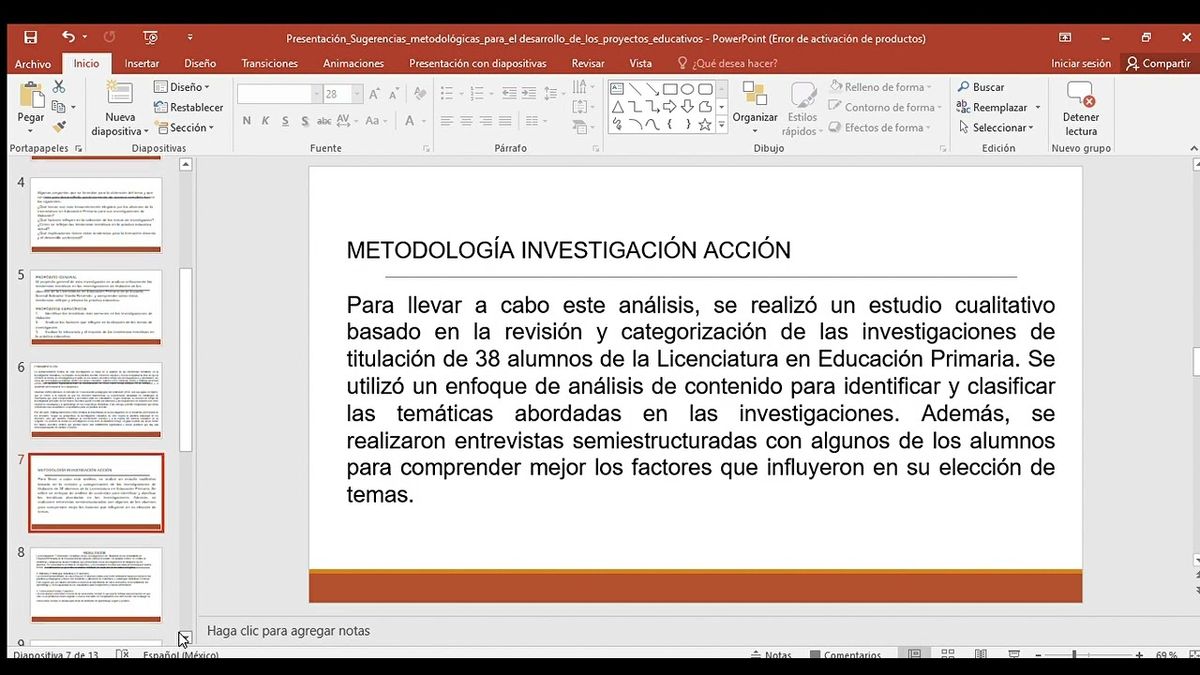Select the star shape in gallery
The width and height of the screenshot is (1200, 675).
point(706,125)
